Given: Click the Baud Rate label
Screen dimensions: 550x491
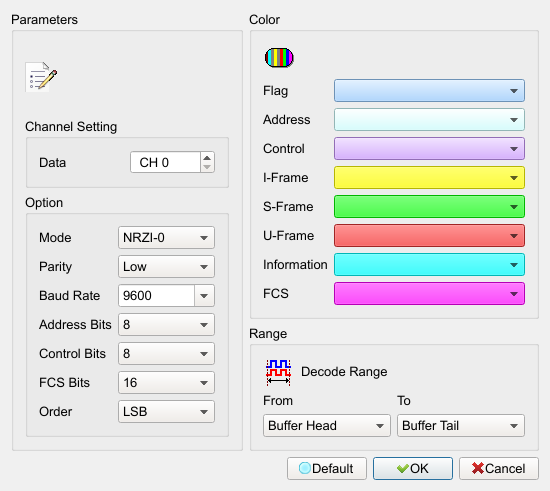Looking at the screenshot, I should tap(69, 296).
